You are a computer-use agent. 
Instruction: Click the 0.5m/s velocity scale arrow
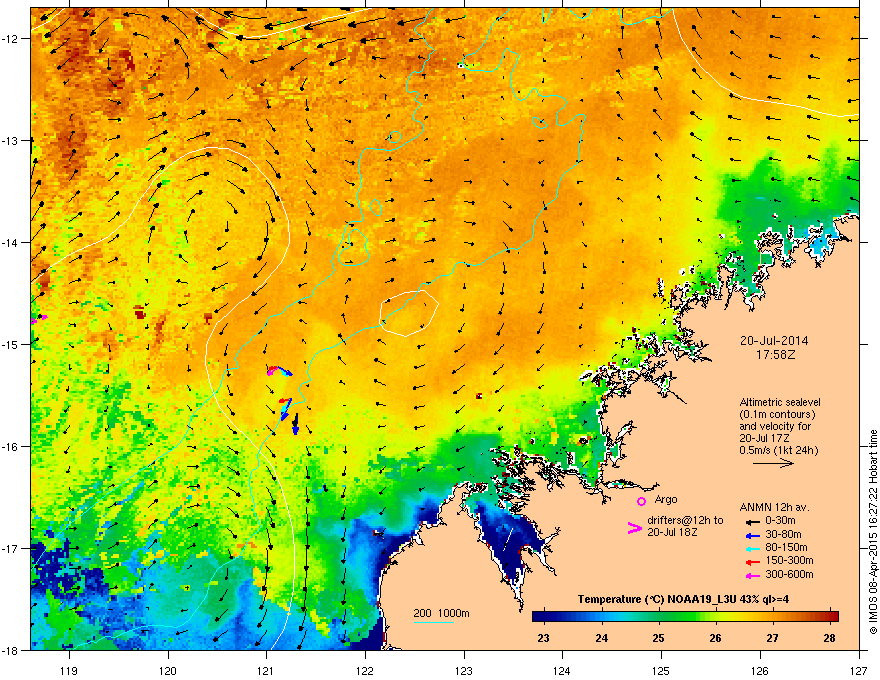(773, 463)
